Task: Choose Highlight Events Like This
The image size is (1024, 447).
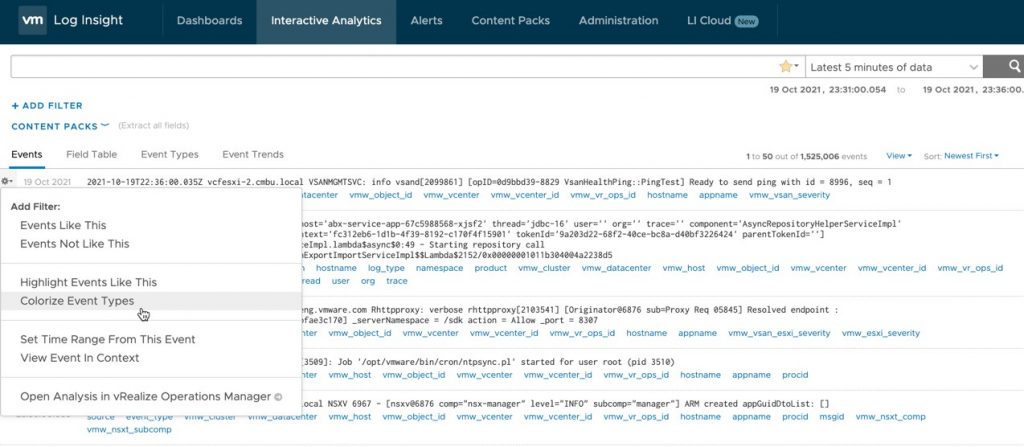Action: pyautogui.click(x=88, y=282)
